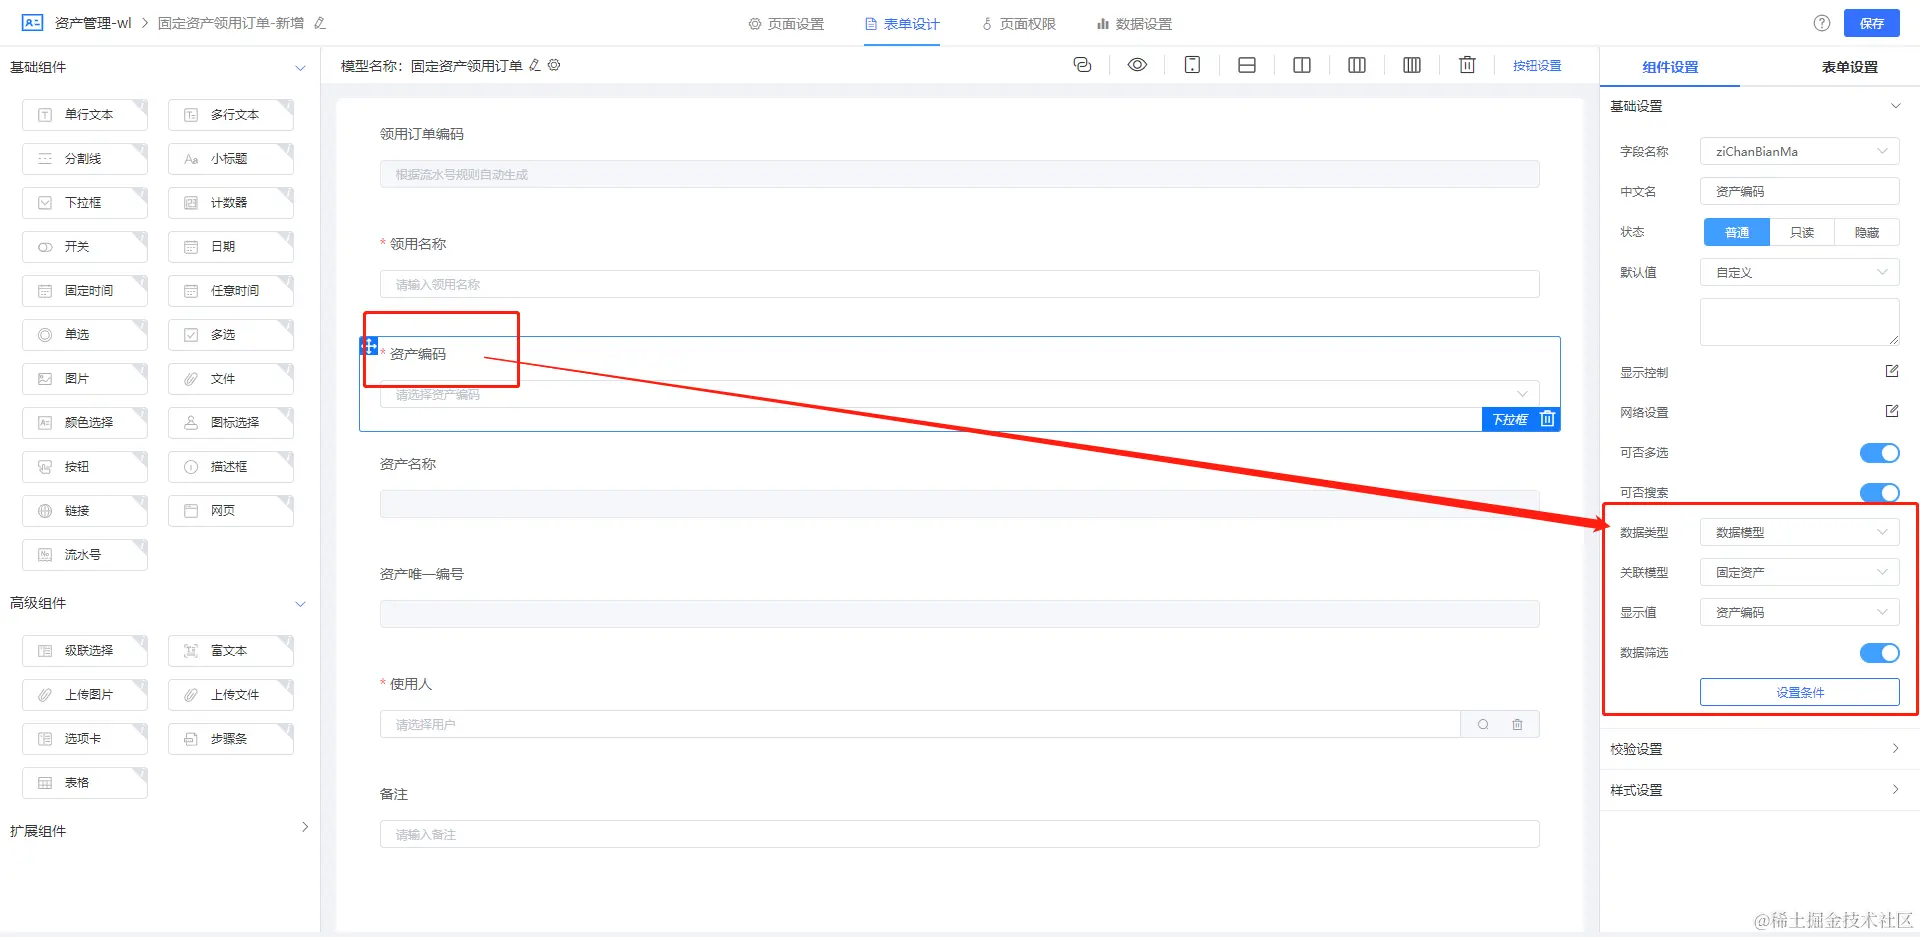Select the 流水号 component
Viewport: 1920px width, 937px height.
(85, 555)
